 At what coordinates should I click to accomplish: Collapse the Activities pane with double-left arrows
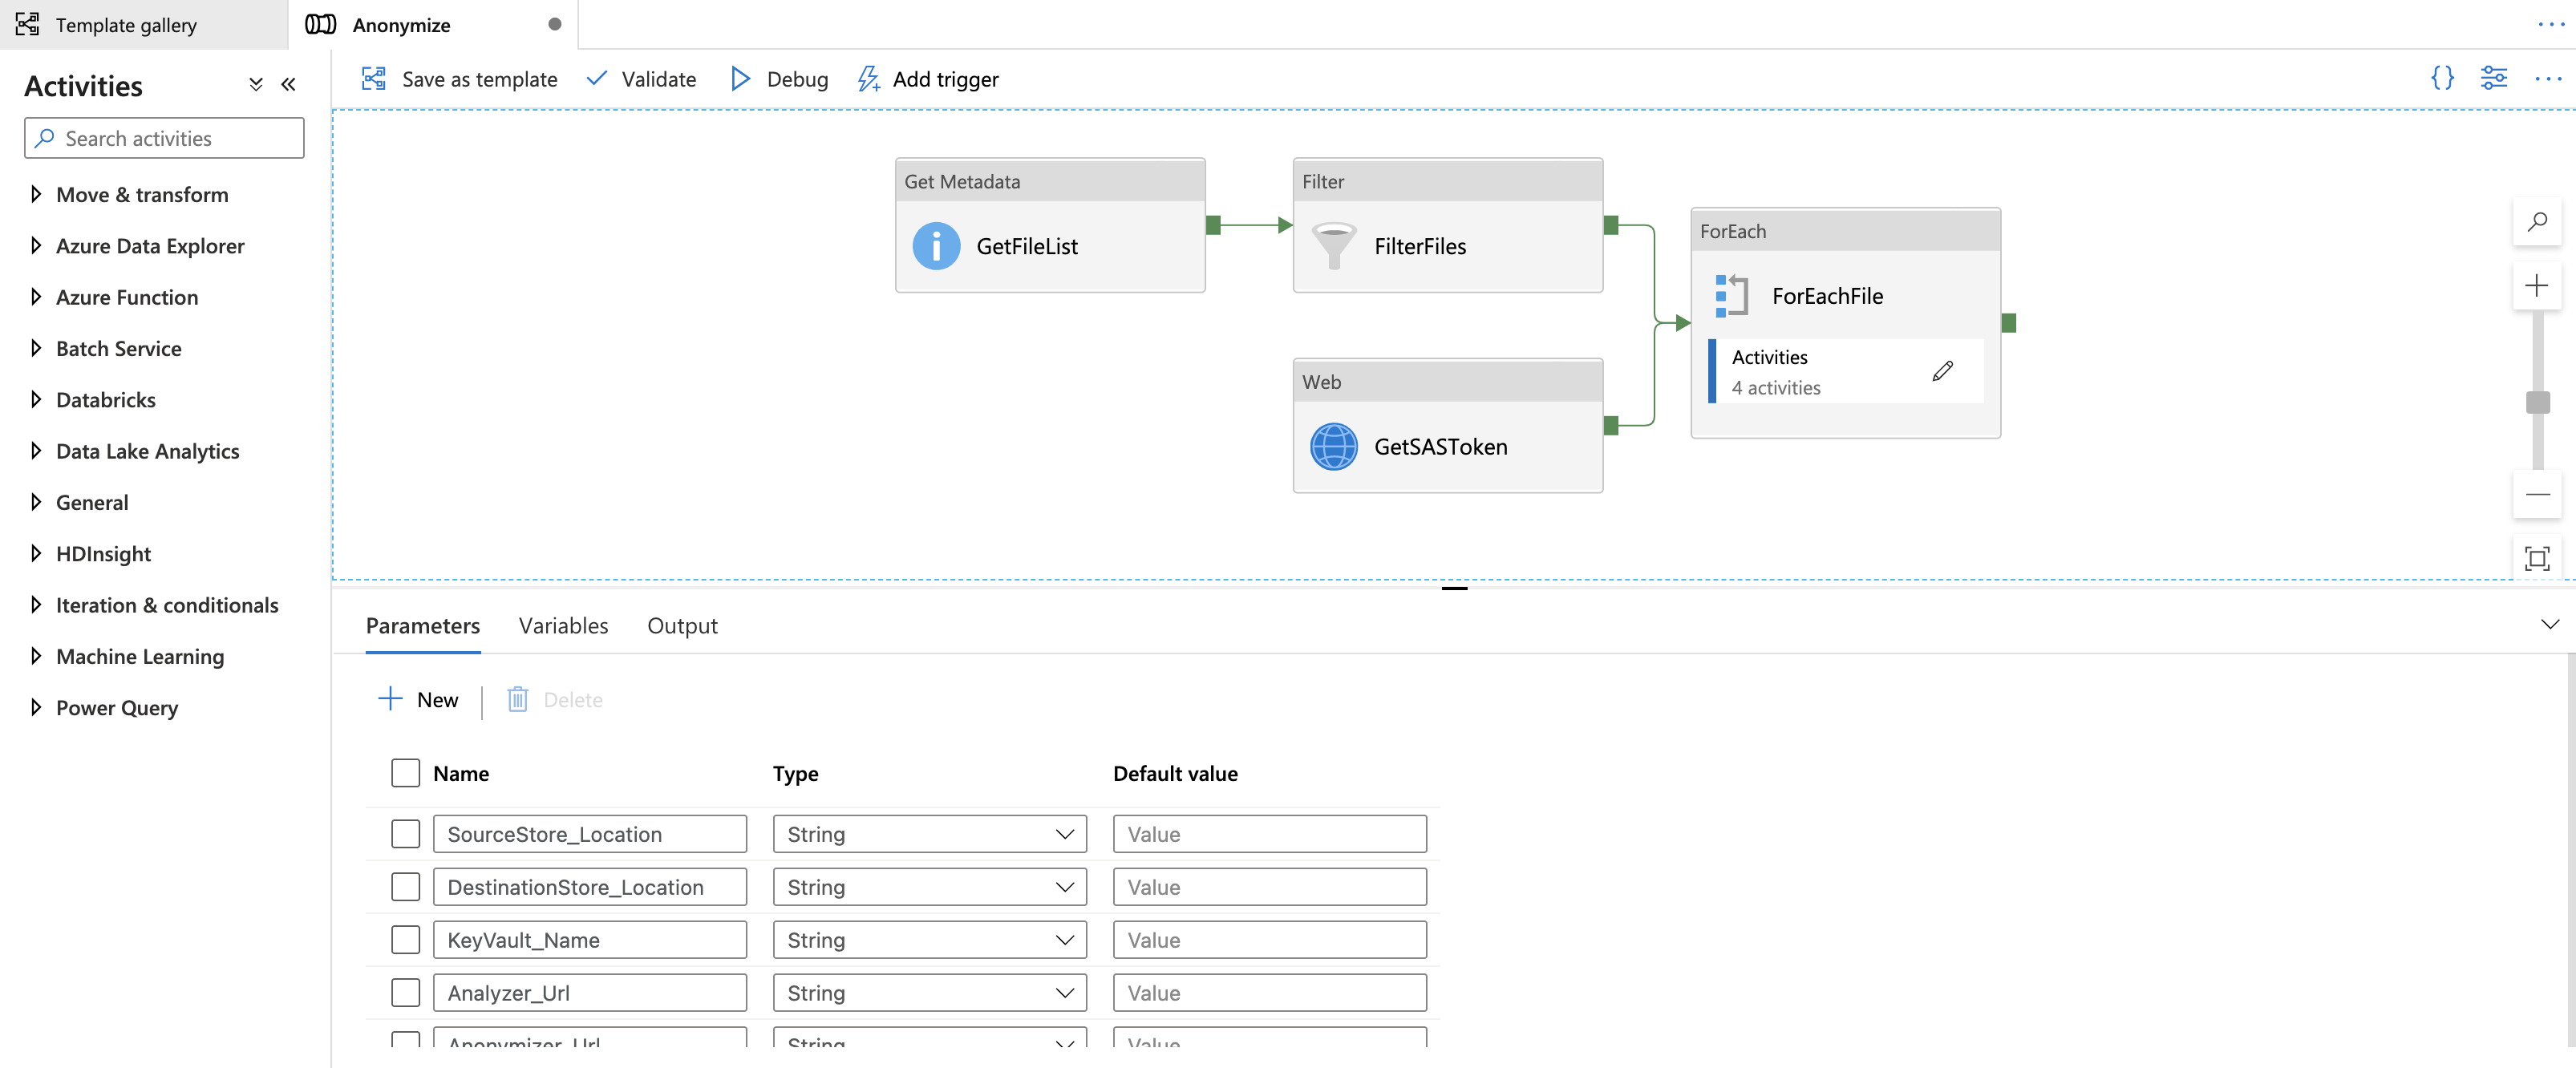pyautogui.click(x=289, y=85)
